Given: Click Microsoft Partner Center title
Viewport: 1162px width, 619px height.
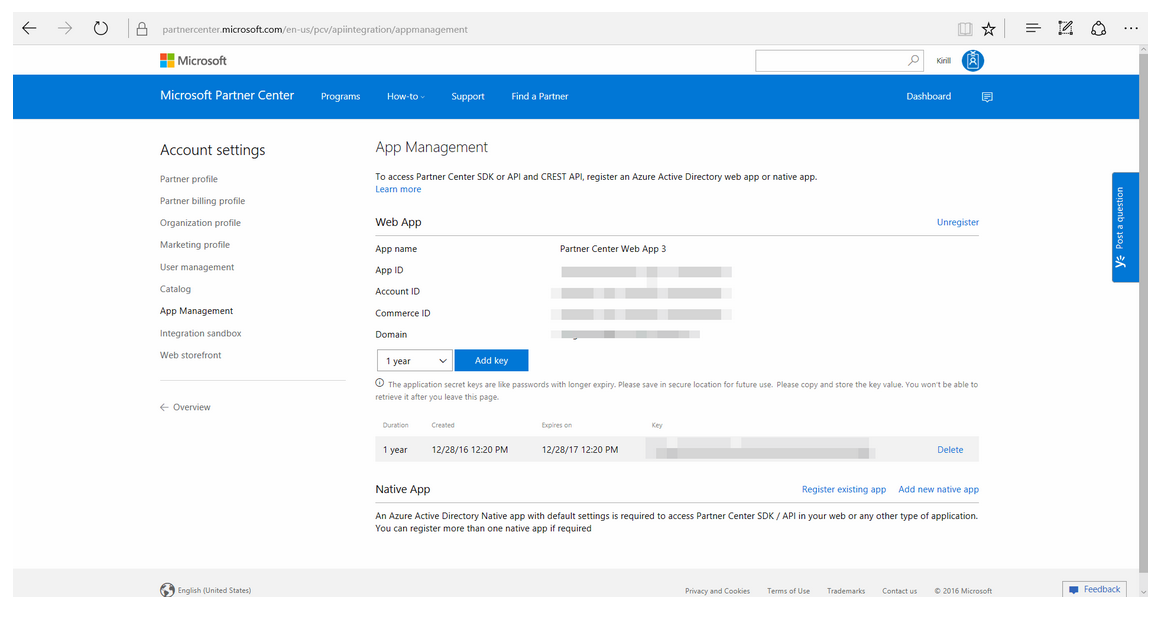Looking at the screenshot, I should click(x=227, y=95).
